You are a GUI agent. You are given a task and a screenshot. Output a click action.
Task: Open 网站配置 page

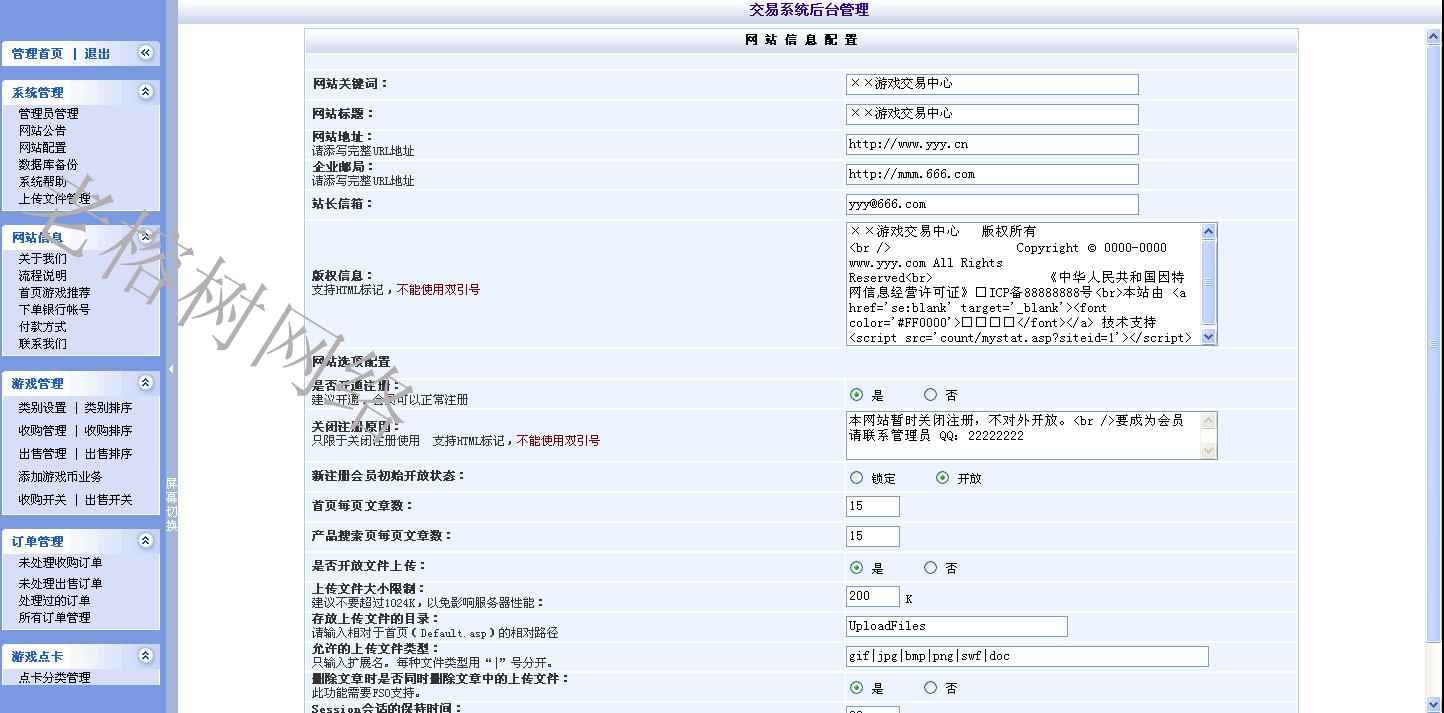click(x=42, y=148)
